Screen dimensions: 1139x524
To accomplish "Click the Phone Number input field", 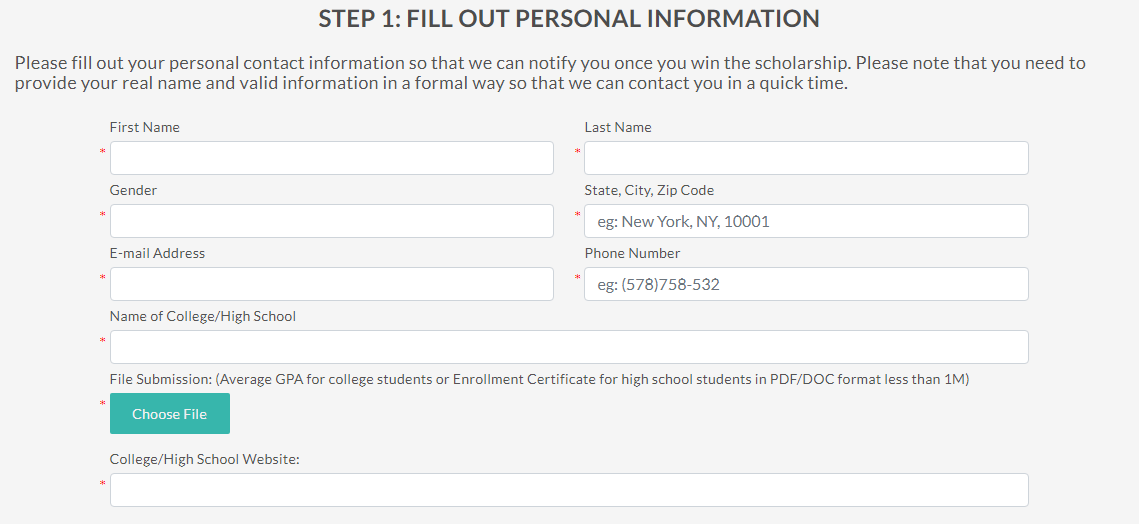I will click(x=806, y=283).
